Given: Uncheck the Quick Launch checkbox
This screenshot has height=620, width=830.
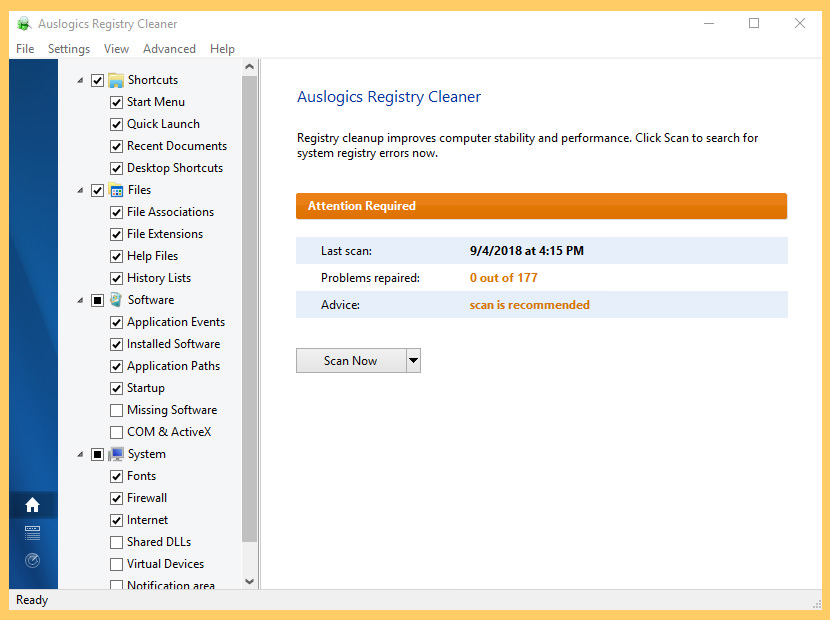Looking at the screenshot, I should pyautogui.click(x=116, y=124).
